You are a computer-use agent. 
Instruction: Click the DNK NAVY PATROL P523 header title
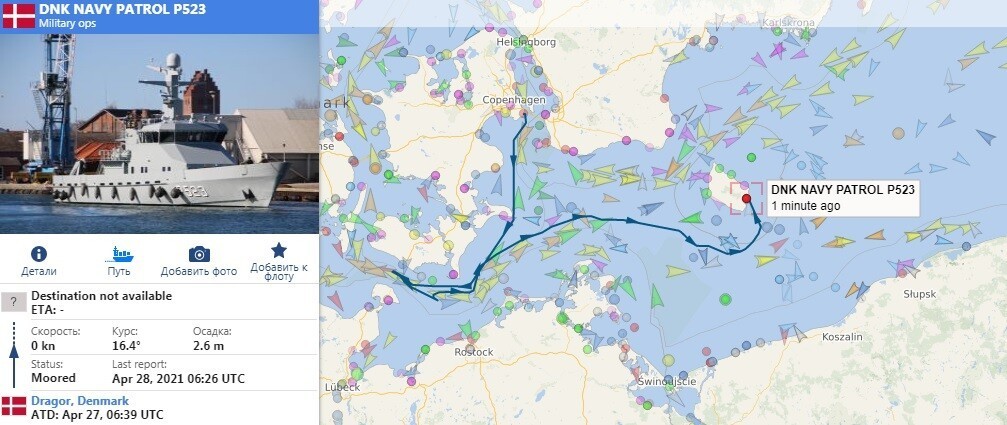pos(122,10)
